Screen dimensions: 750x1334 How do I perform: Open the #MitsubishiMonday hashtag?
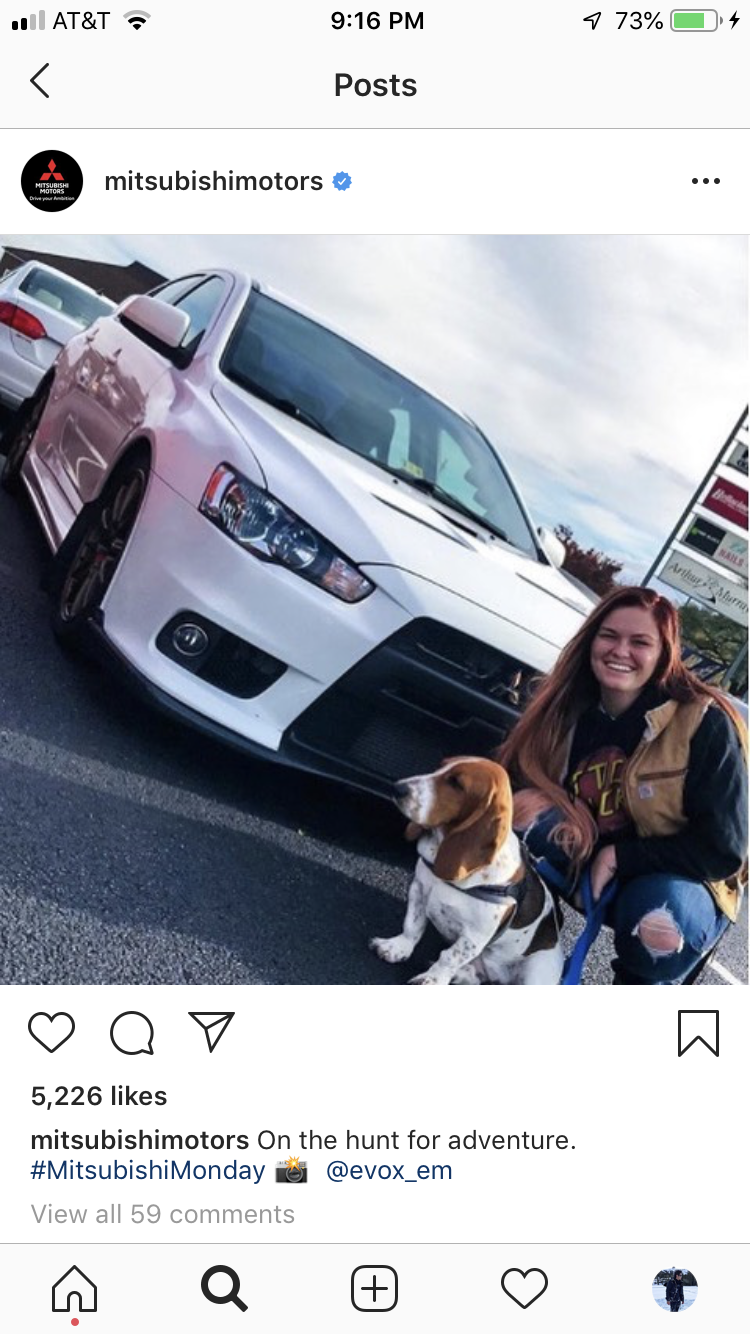click(x=148, y=1170)
